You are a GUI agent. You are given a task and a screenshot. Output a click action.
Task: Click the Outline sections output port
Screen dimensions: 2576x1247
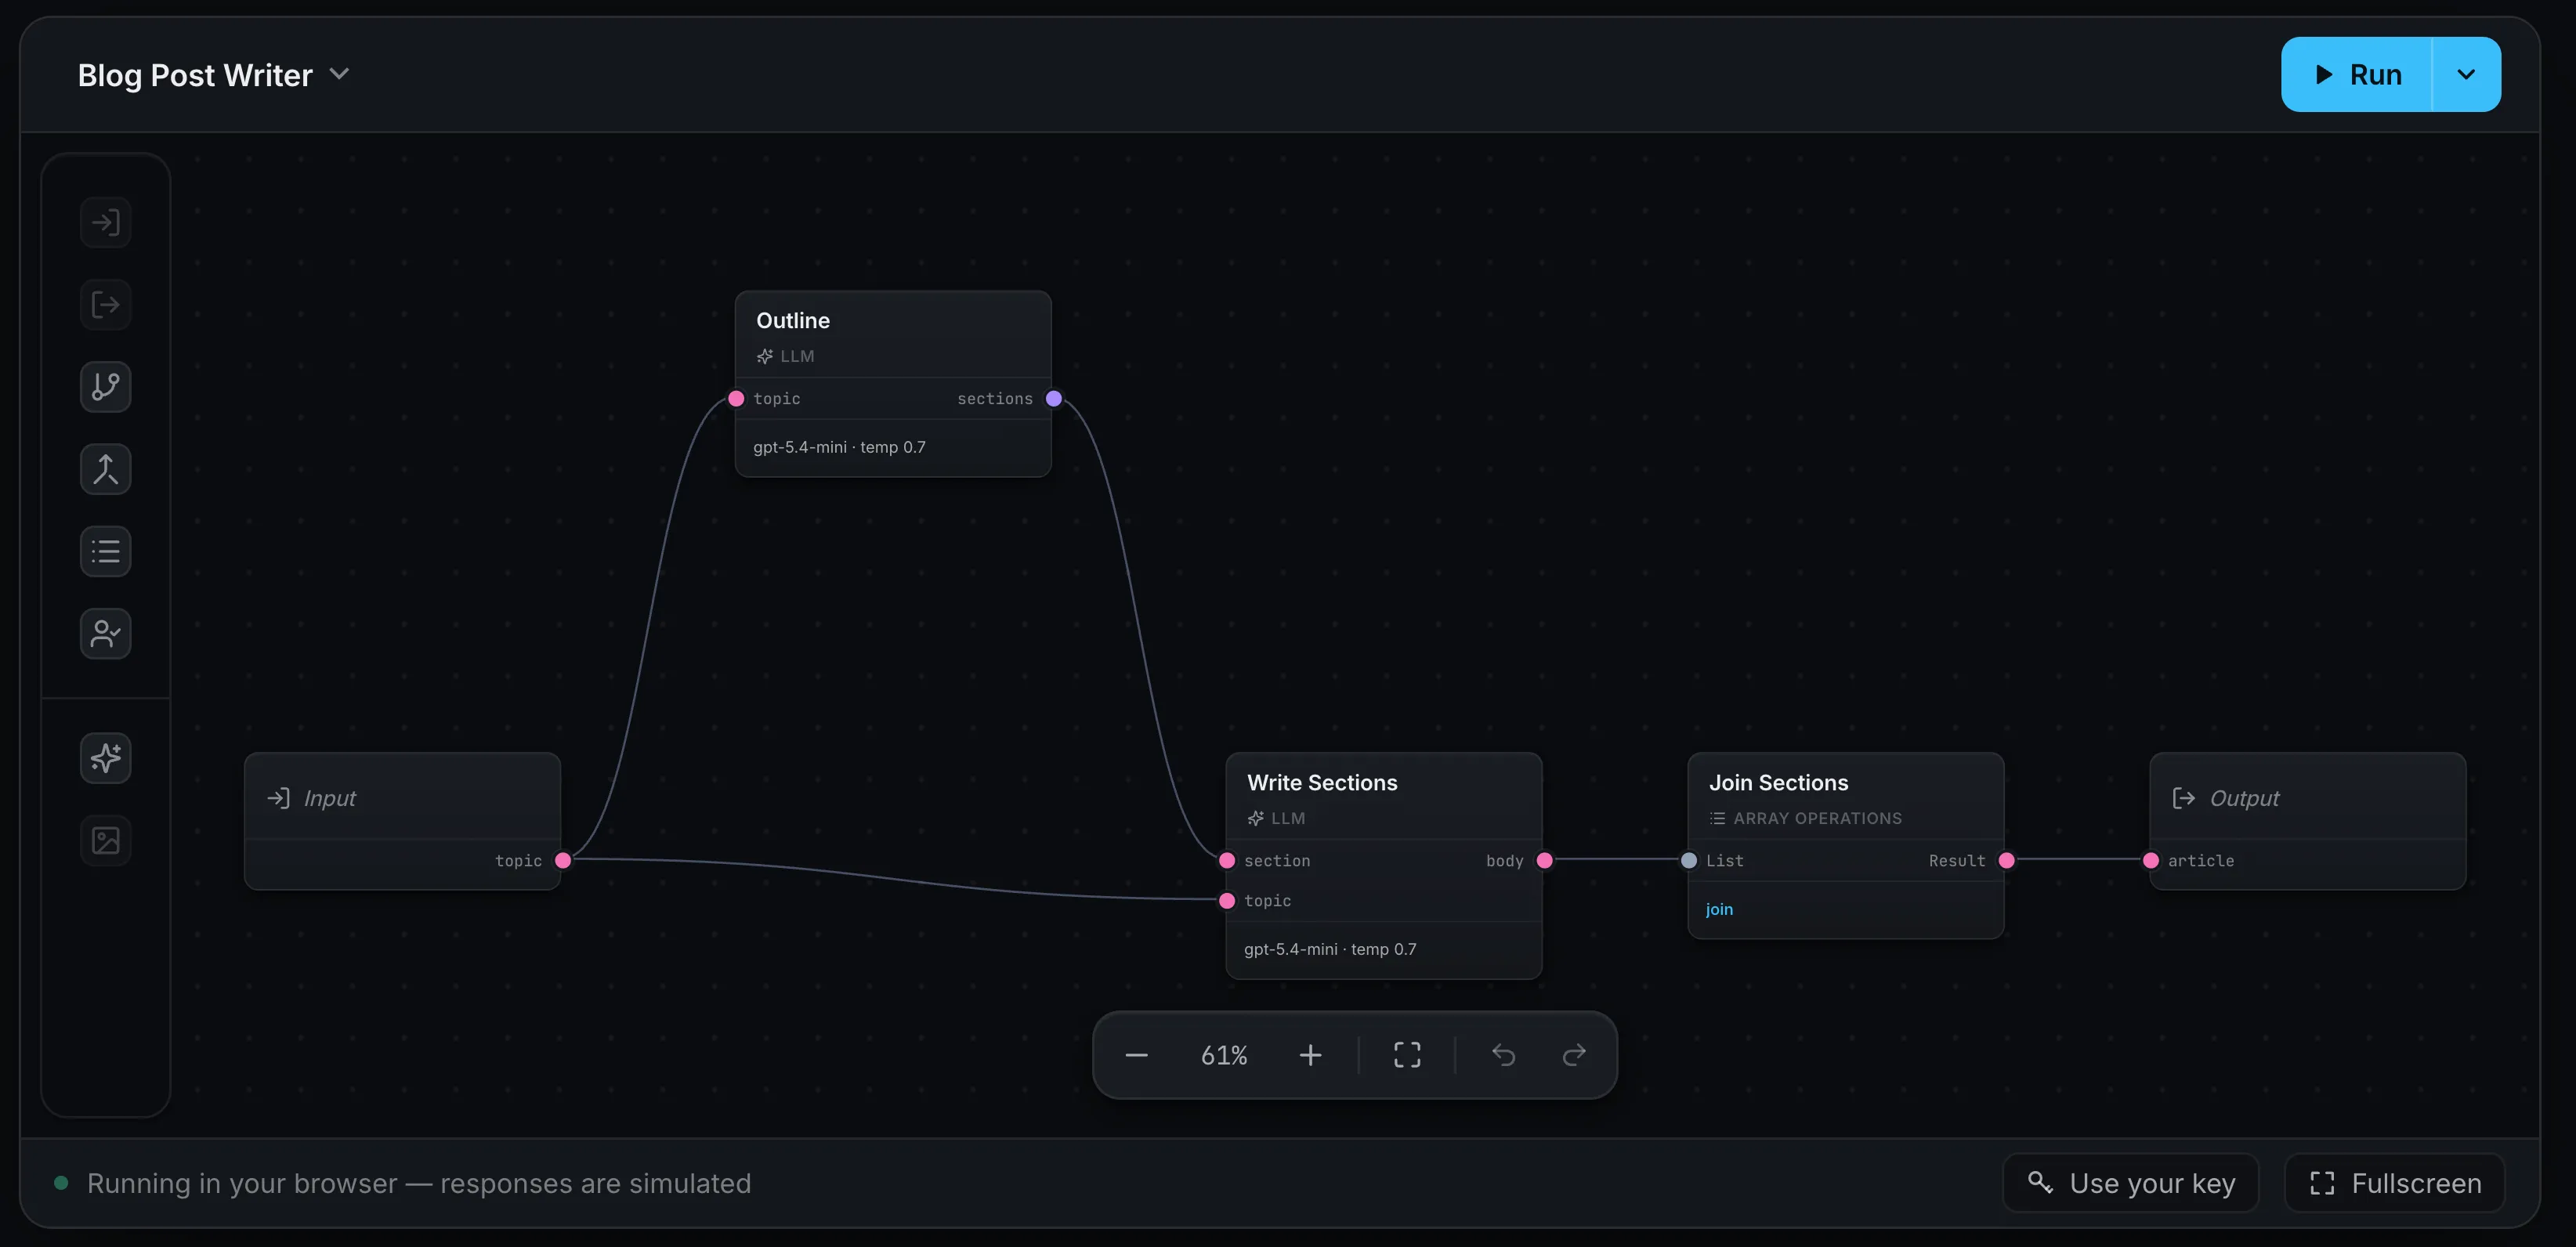tap(1054, 398)
